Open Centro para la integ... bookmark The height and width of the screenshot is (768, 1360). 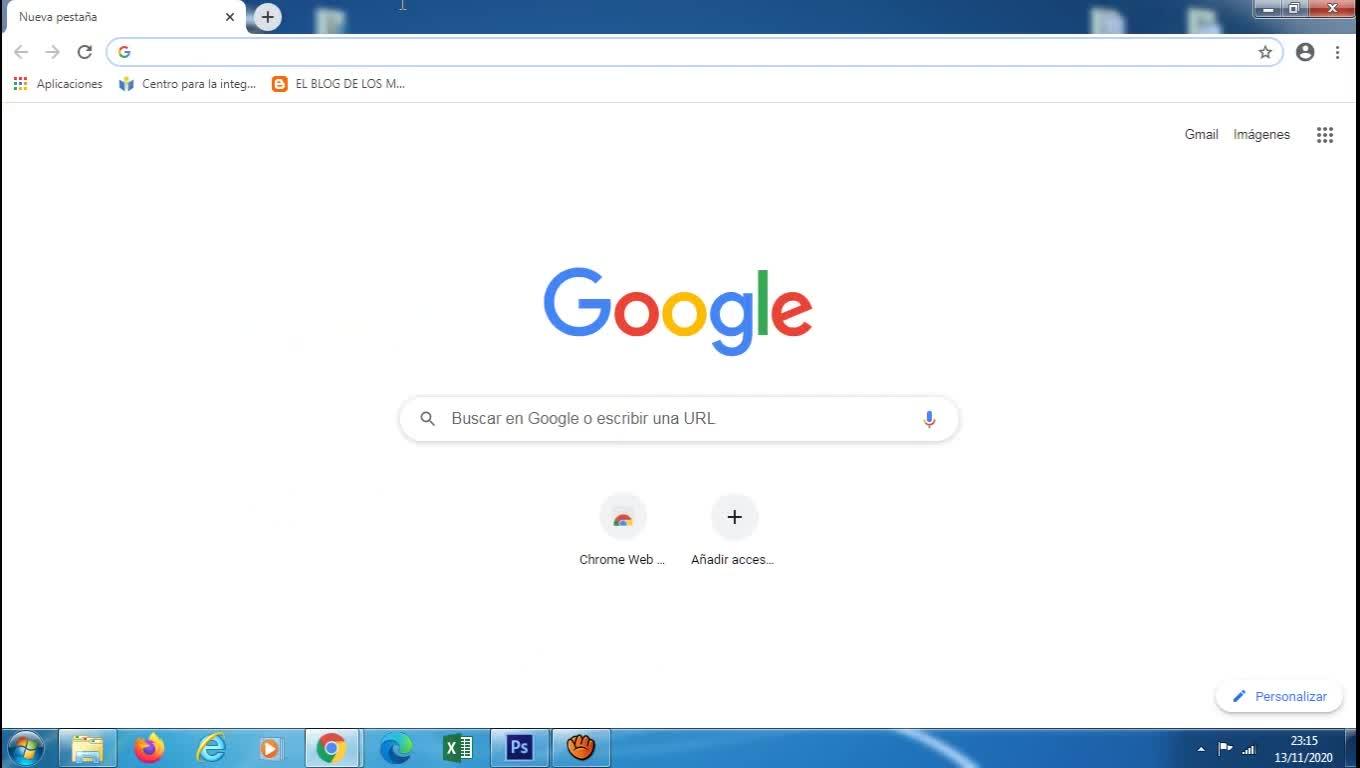pyautogui.click(x=187, y=84)
